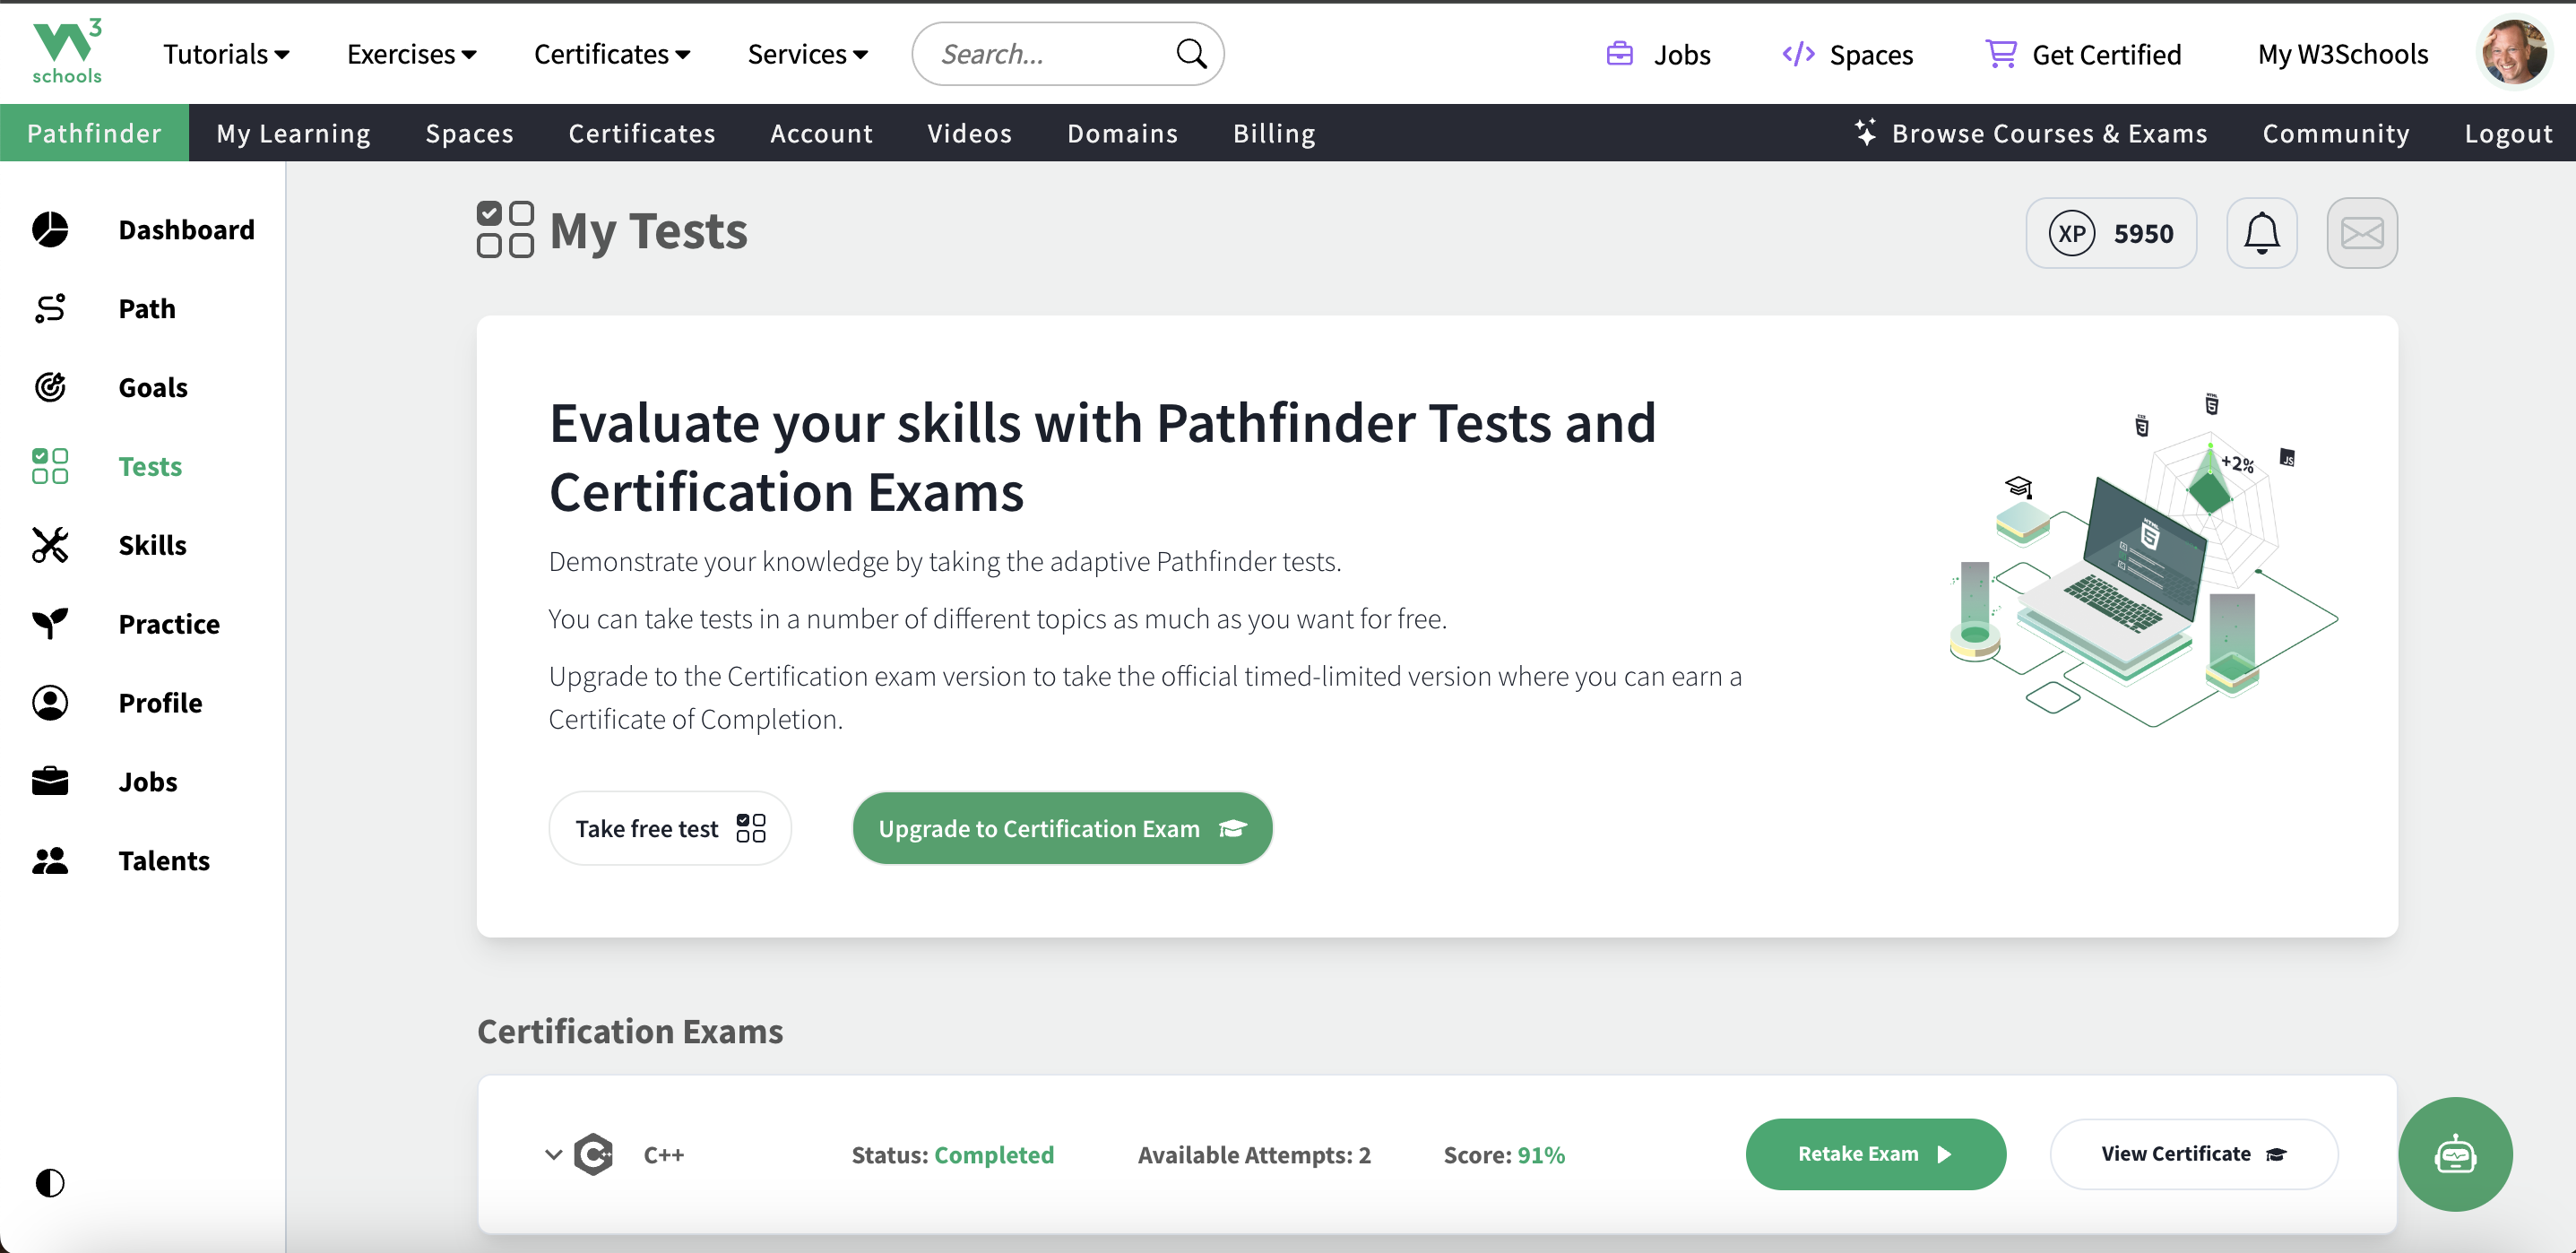This screenshot has width=2576, height=1253.
Task: Open the Tutorials dropdown menu
Action: [x=226, y=54]
